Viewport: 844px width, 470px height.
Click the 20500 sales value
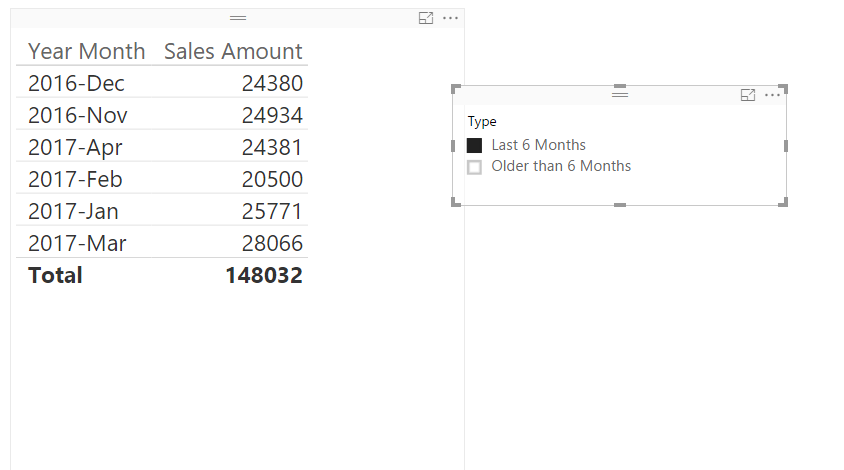pos(272,179)
